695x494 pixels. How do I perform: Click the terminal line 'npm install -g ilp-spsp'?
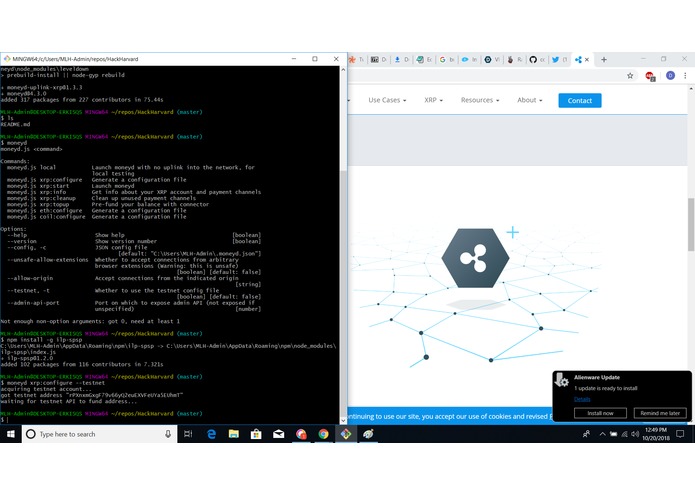click(x=44, y=340)
